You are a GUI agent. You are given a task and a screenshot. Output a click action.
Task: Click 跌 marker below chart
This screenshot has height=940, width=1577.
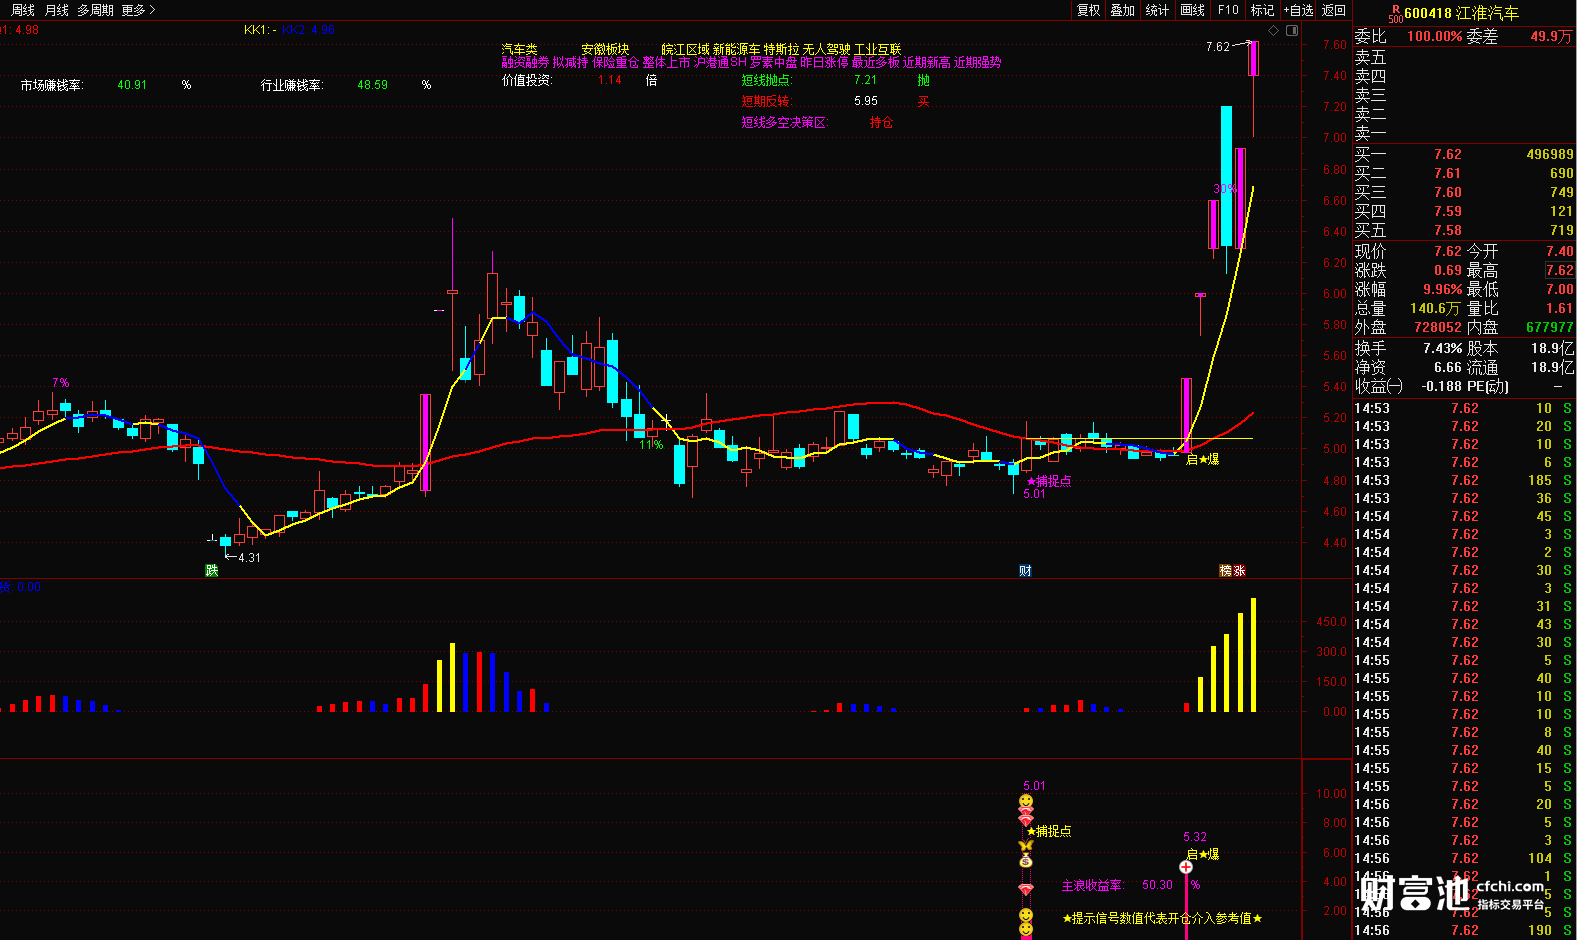(212, 571)
